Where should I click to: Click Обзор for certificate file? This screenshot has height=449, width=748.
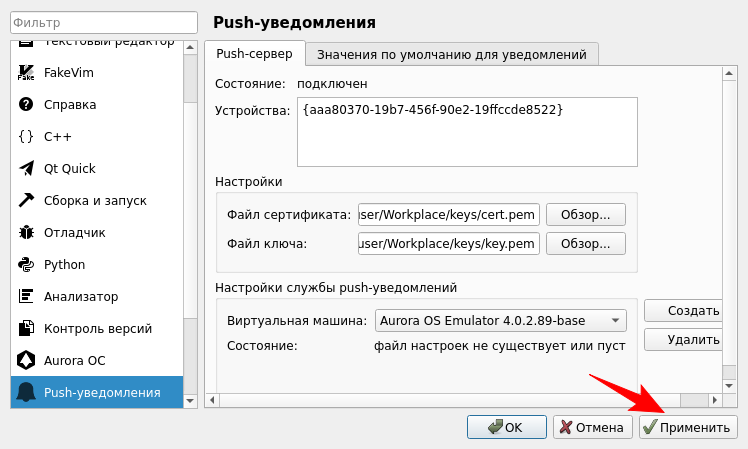[x=585, y=214]
